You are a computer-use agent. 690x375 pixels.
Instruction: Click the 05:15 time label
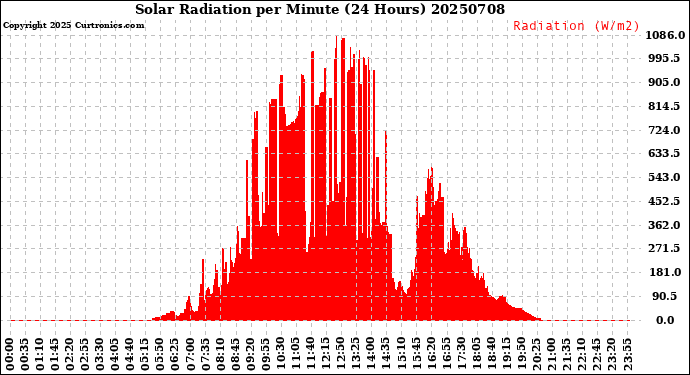(x=145, y=355)
